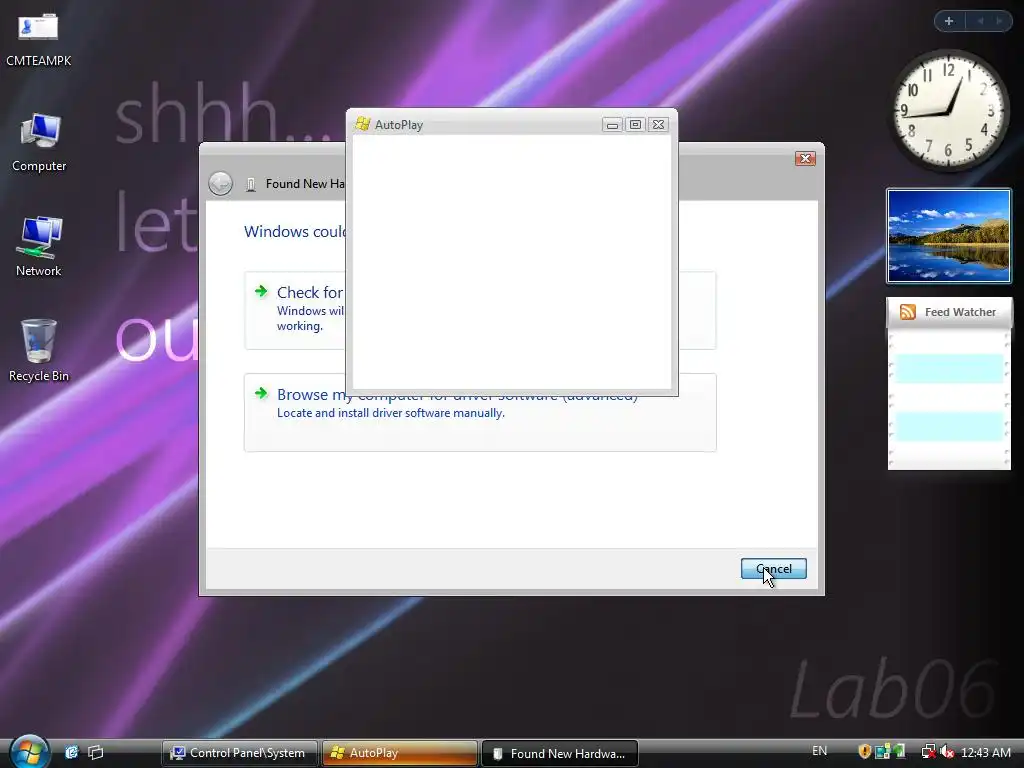
Task: Switch to AutoPlay taskbar button
Action: (400, 752)
